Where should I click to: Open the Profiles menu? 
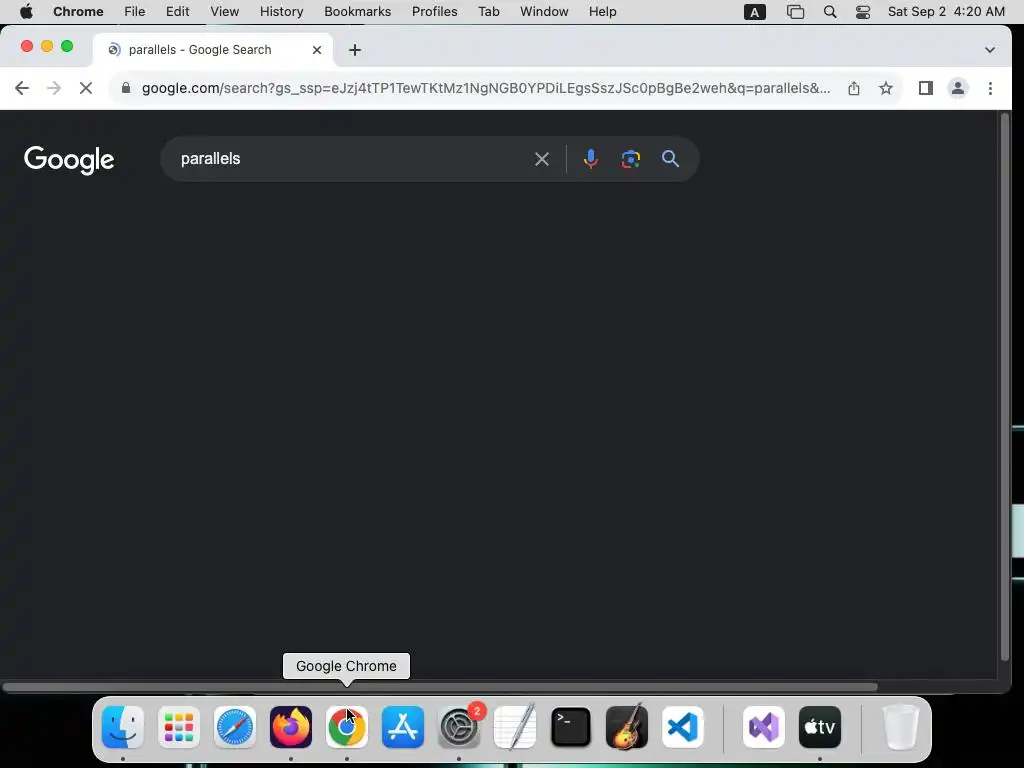coord(434,12)
